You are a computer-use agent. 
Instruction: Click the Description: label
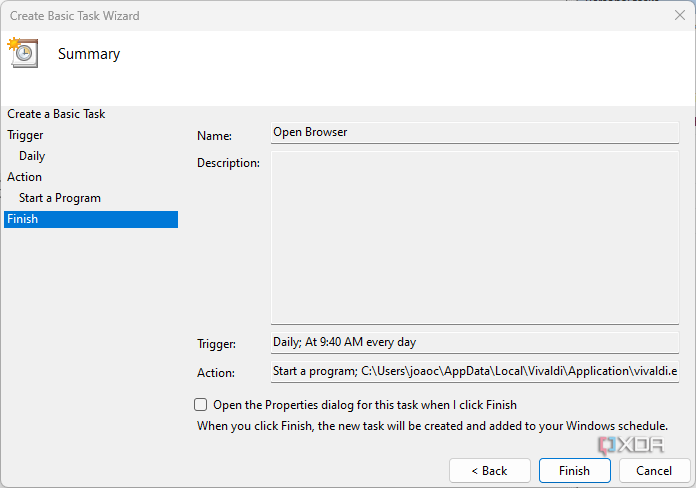click(228, 163)
